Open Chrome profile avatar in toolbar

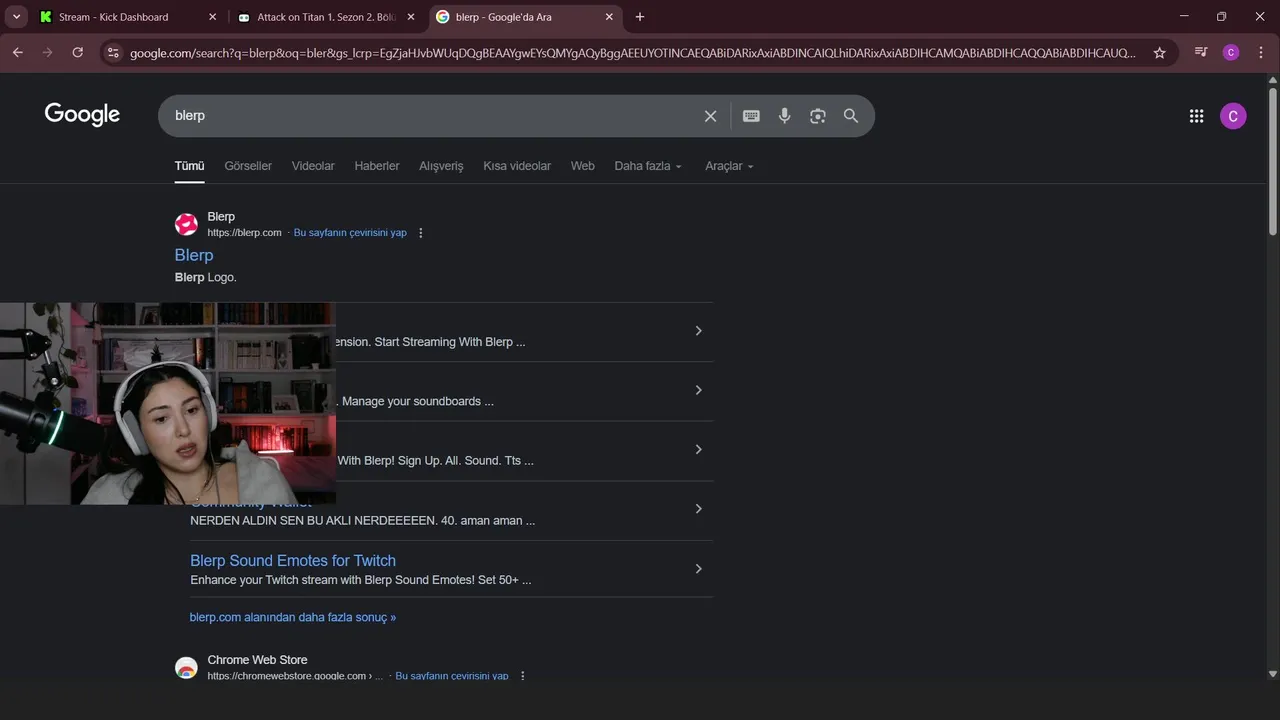point(1231,52)
